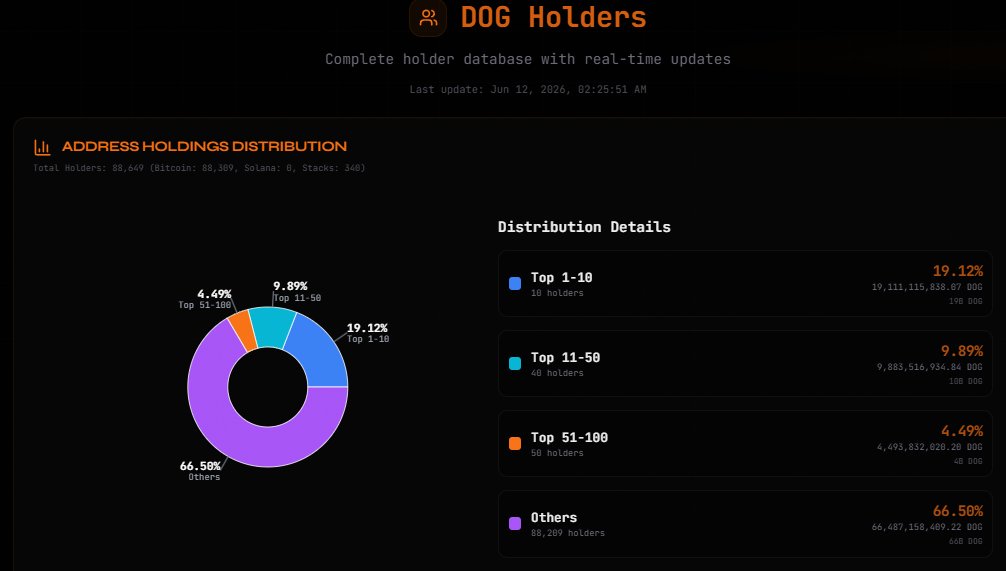
Task: Open the Top 51-100 distribution card
Action: [745, 443]
